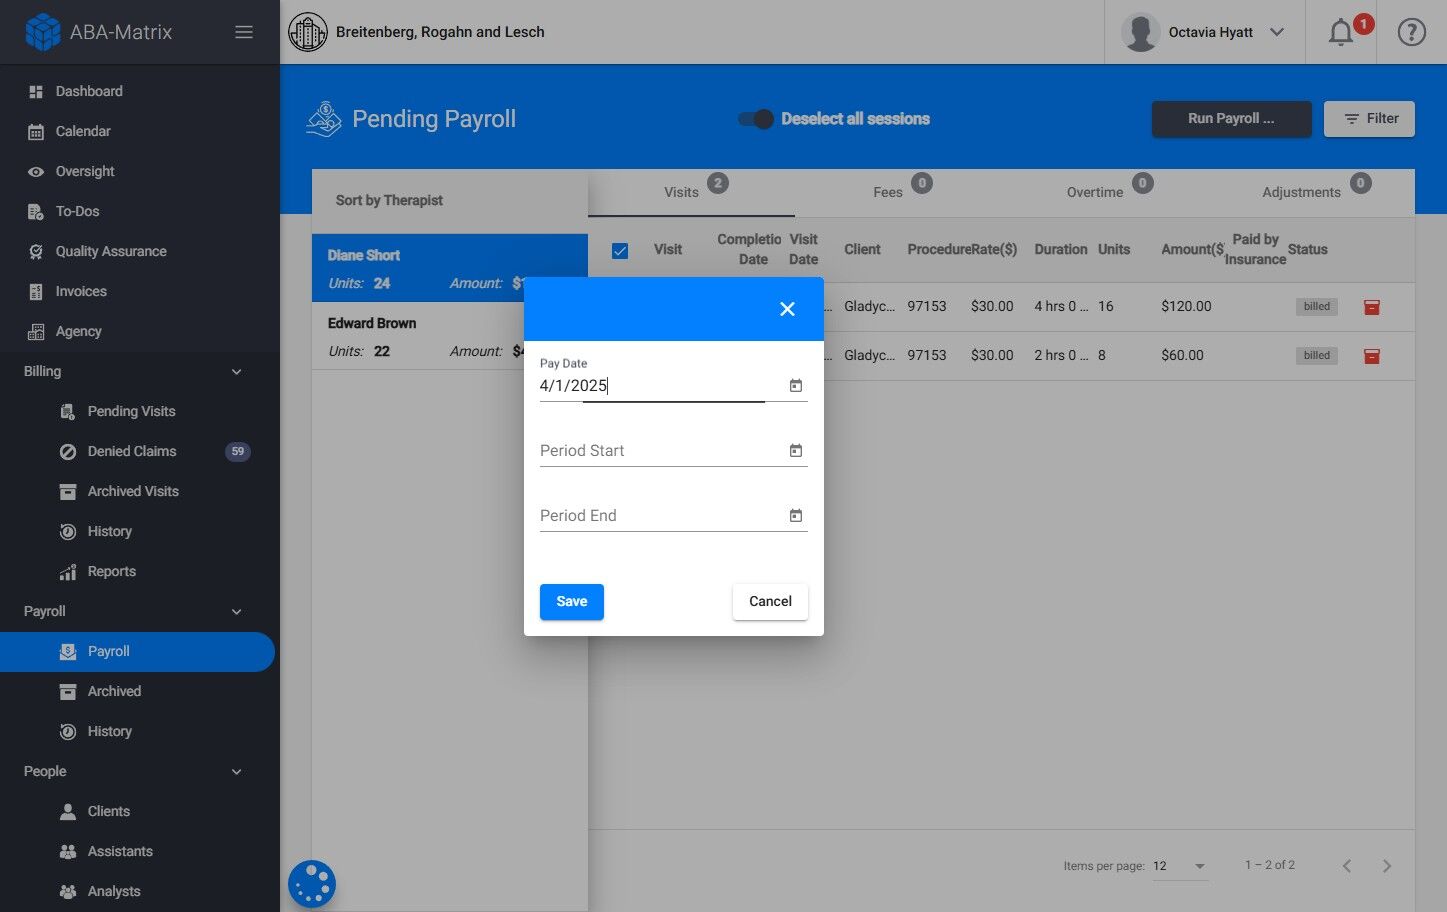Viewport: 1447px width, 912px height.
Task: Open the Reports section under Billing
Action: point(111,571)
